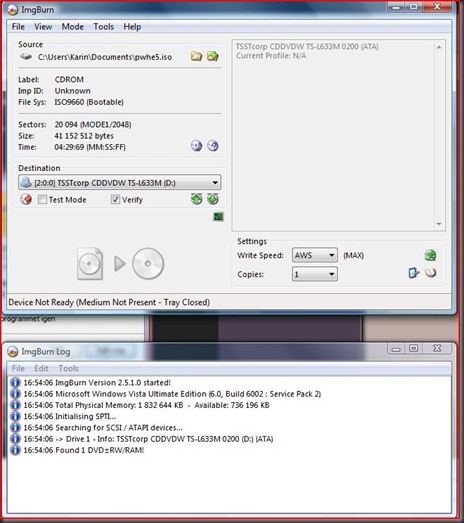The height and width of the screenshot is (523, 464).
Task: Click the first disc info icon beside Time
Action: 196,146
